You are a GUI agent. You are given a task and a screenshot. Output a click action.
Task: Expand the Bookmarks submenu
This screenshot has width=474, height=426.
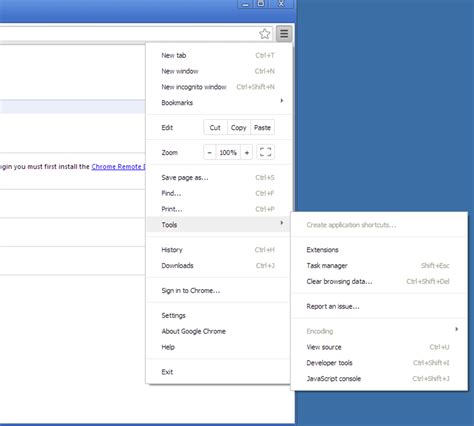click(x=218, y=102)
